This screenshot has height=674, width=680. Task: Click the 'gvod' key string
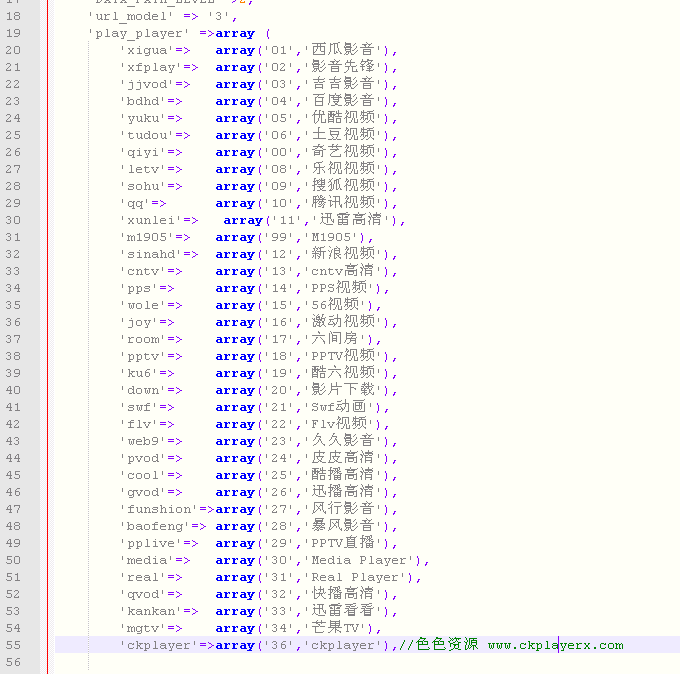pos(143,492)
